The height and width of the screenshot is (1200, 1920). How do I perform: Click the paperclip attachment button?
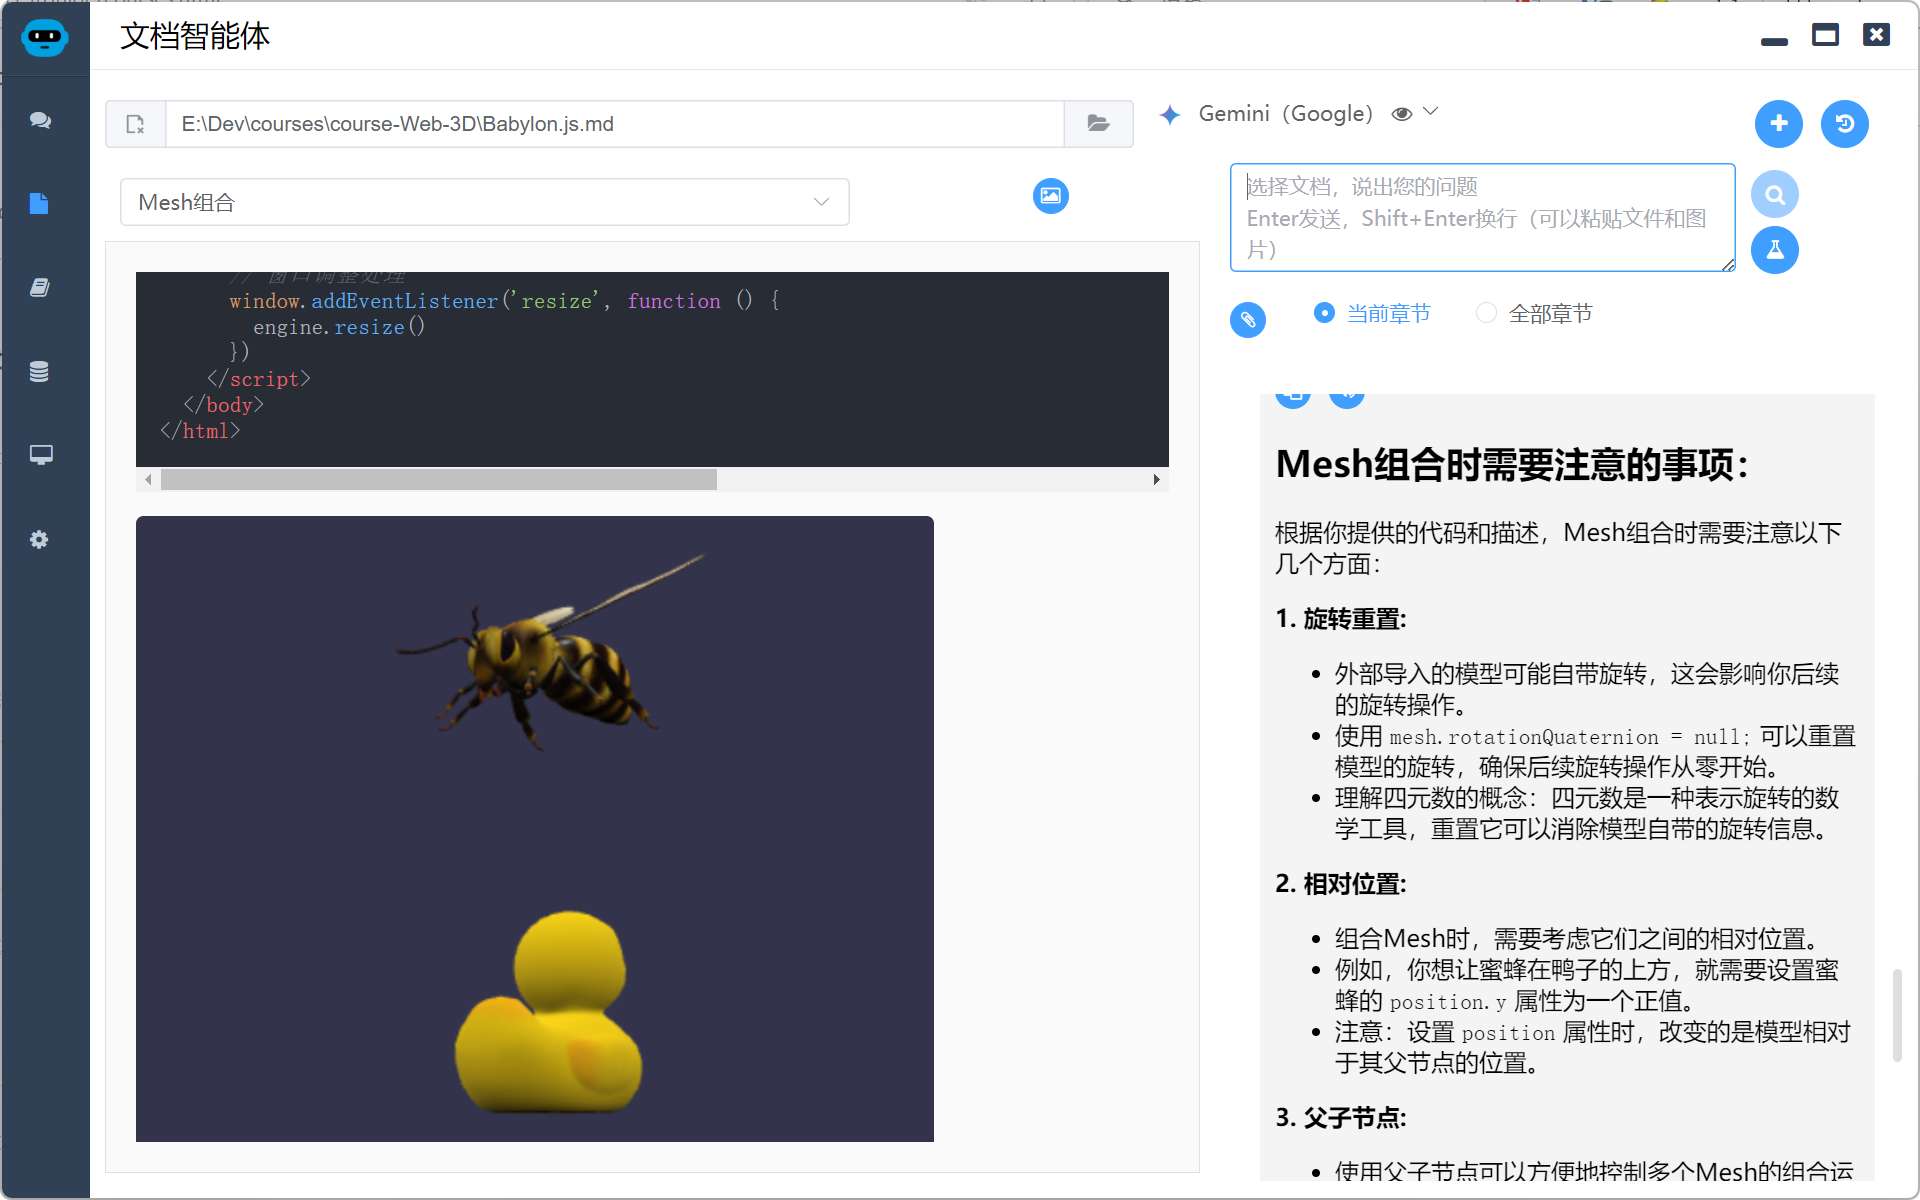click(1248, 320)
